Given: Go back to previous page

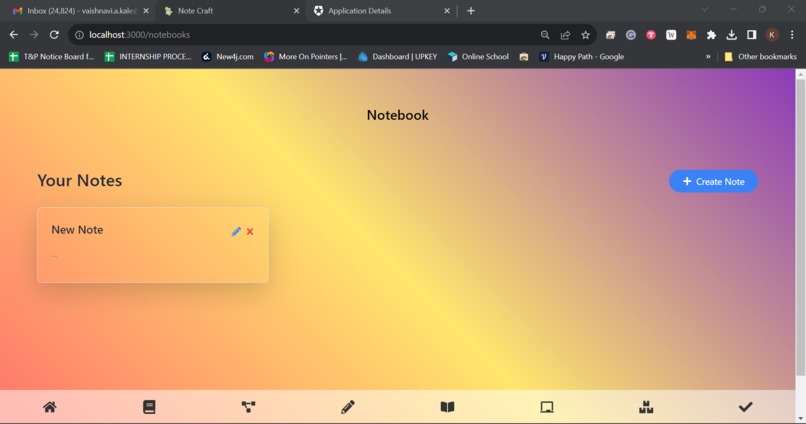Looking at the screenshot, I should point(14,35).
